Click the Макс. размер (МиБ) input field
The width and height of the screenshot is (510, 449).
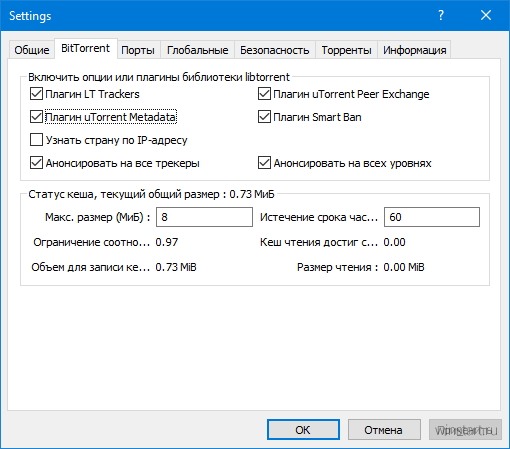pos(204,217)
